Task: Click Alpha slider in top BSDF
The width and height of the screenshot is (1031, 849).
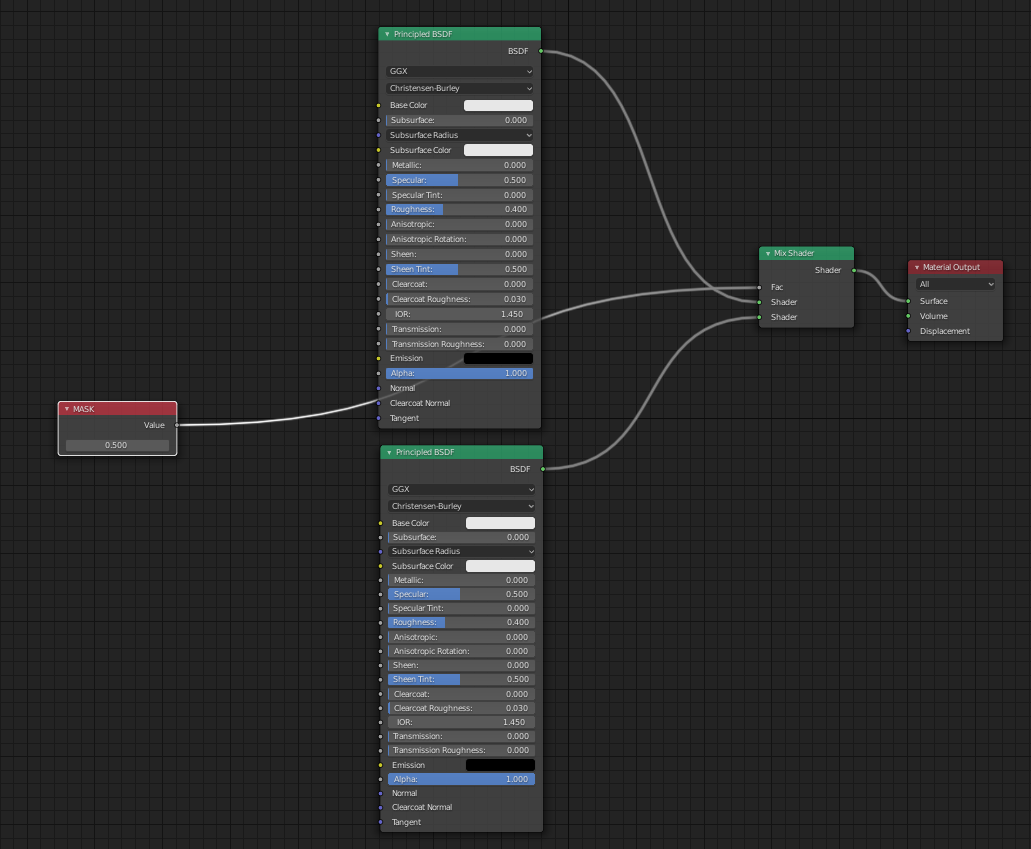Action: point(460,373)
